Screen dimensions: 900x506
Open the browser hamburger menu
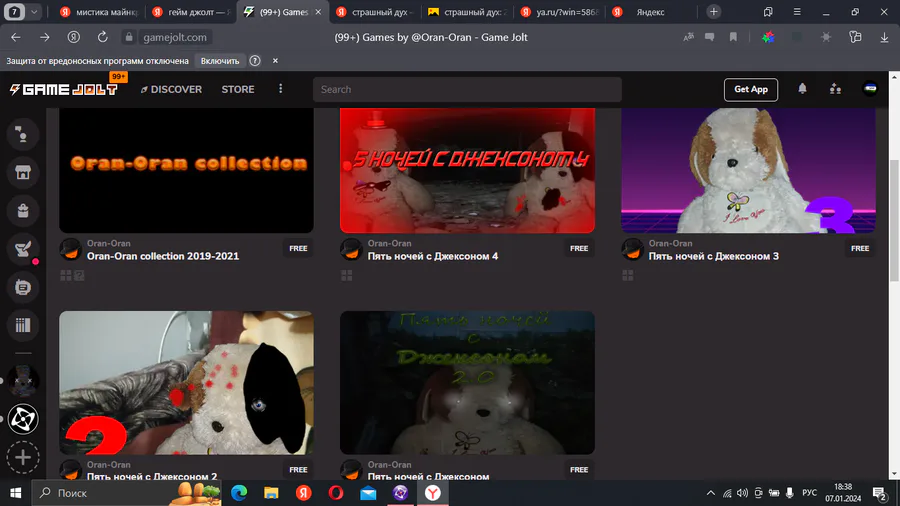click(797, 12)
